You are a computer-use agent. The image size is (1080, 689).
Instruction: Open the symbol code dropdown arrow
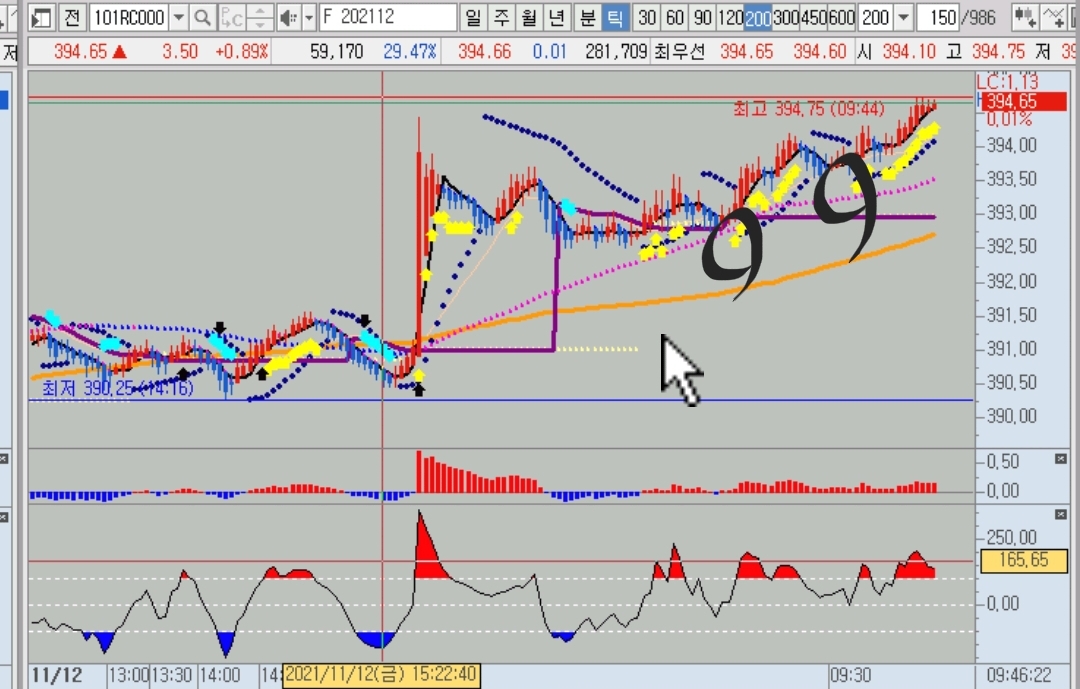tap(178, 17)
